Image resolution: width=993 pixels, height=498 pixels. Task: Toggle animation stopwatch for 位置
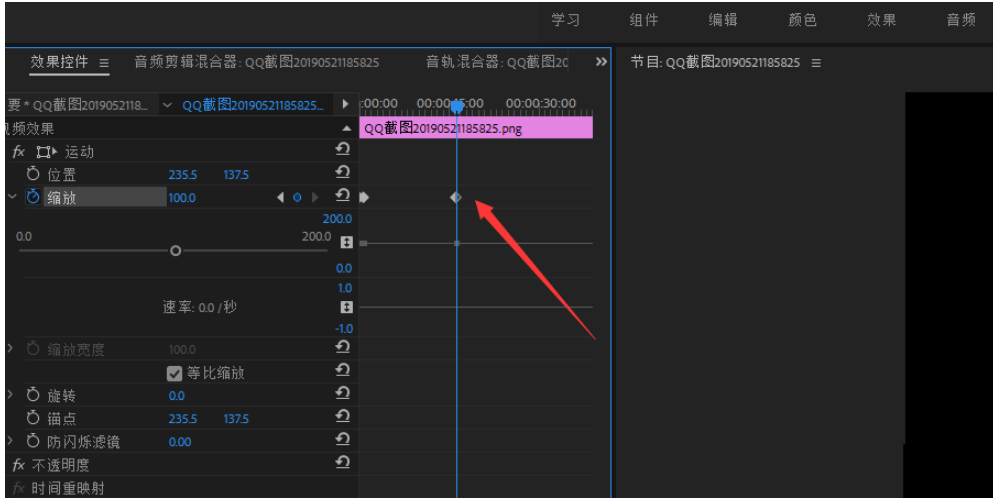[33, 174]
